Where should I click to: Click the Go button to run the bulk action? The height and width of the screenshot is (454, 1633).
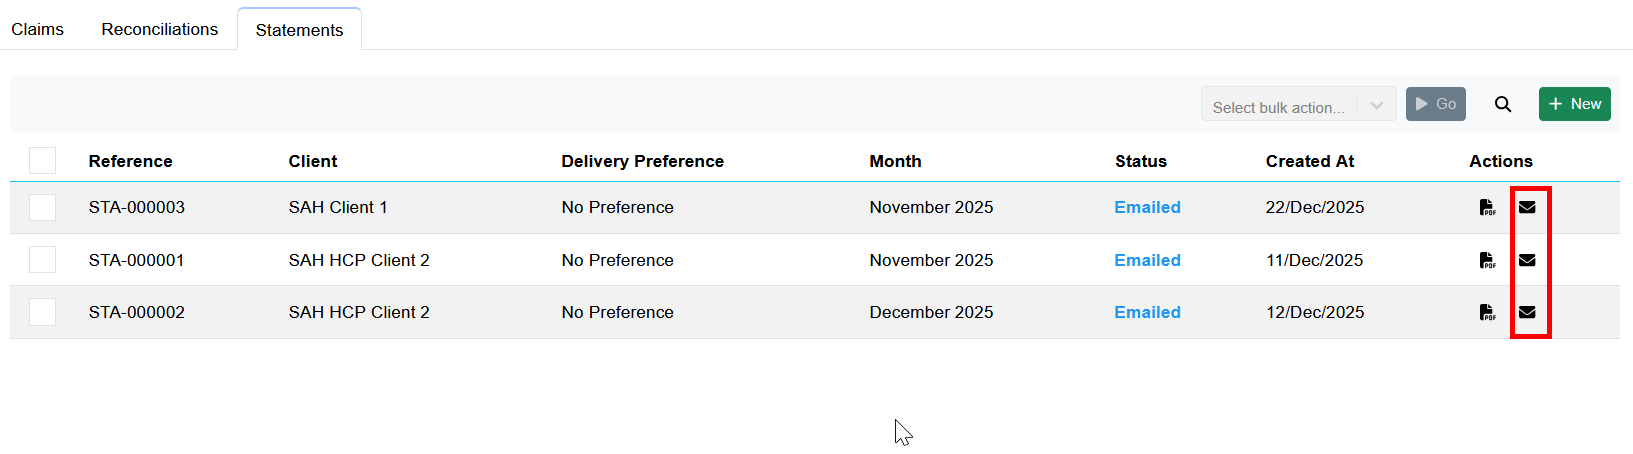[x=1436, y=104]
